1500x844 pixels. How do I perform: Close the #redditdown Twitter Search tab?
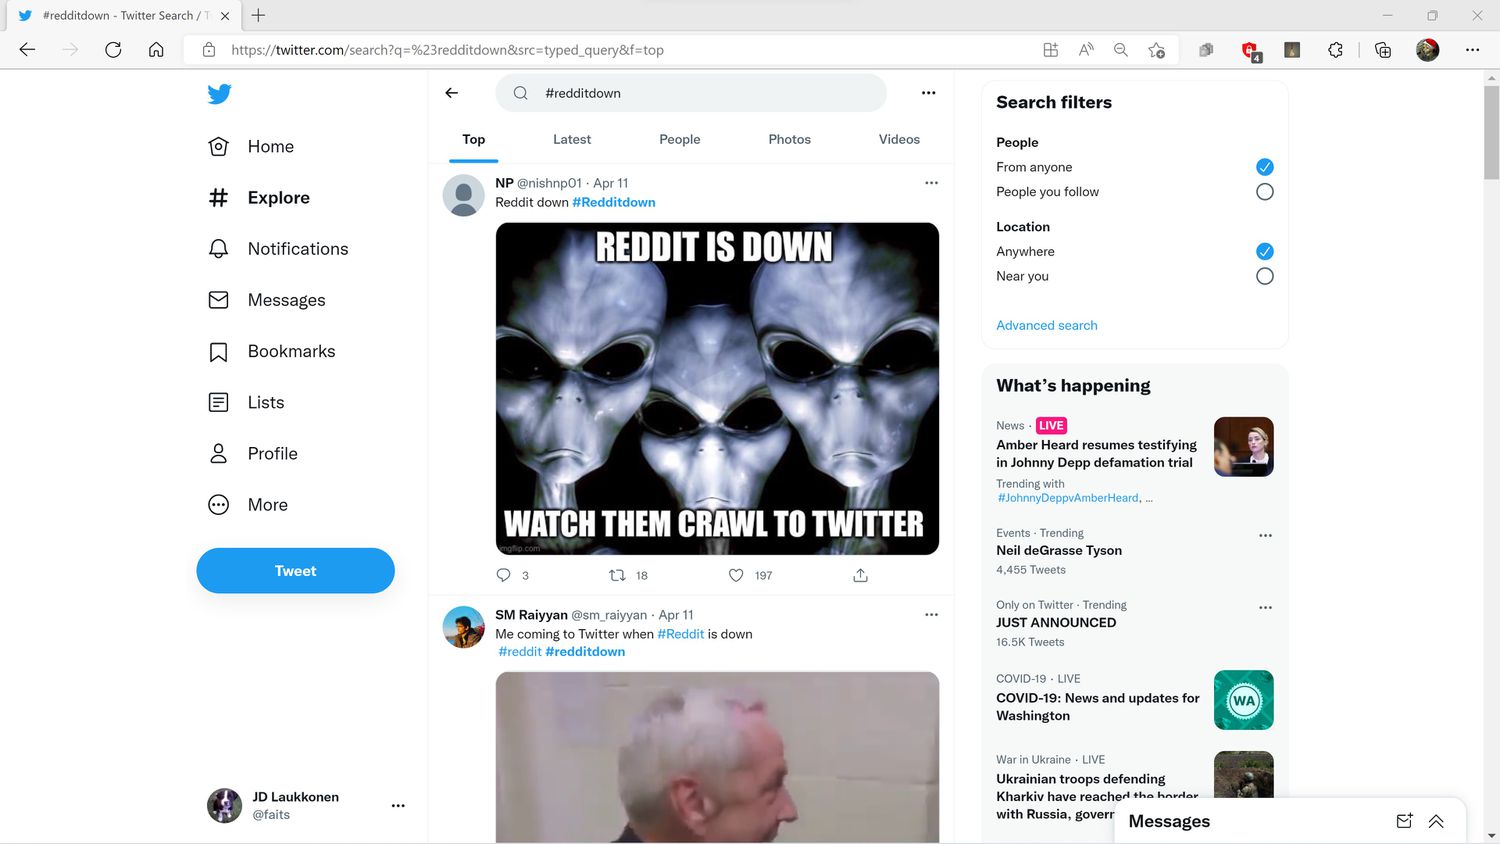pos(225,16)
